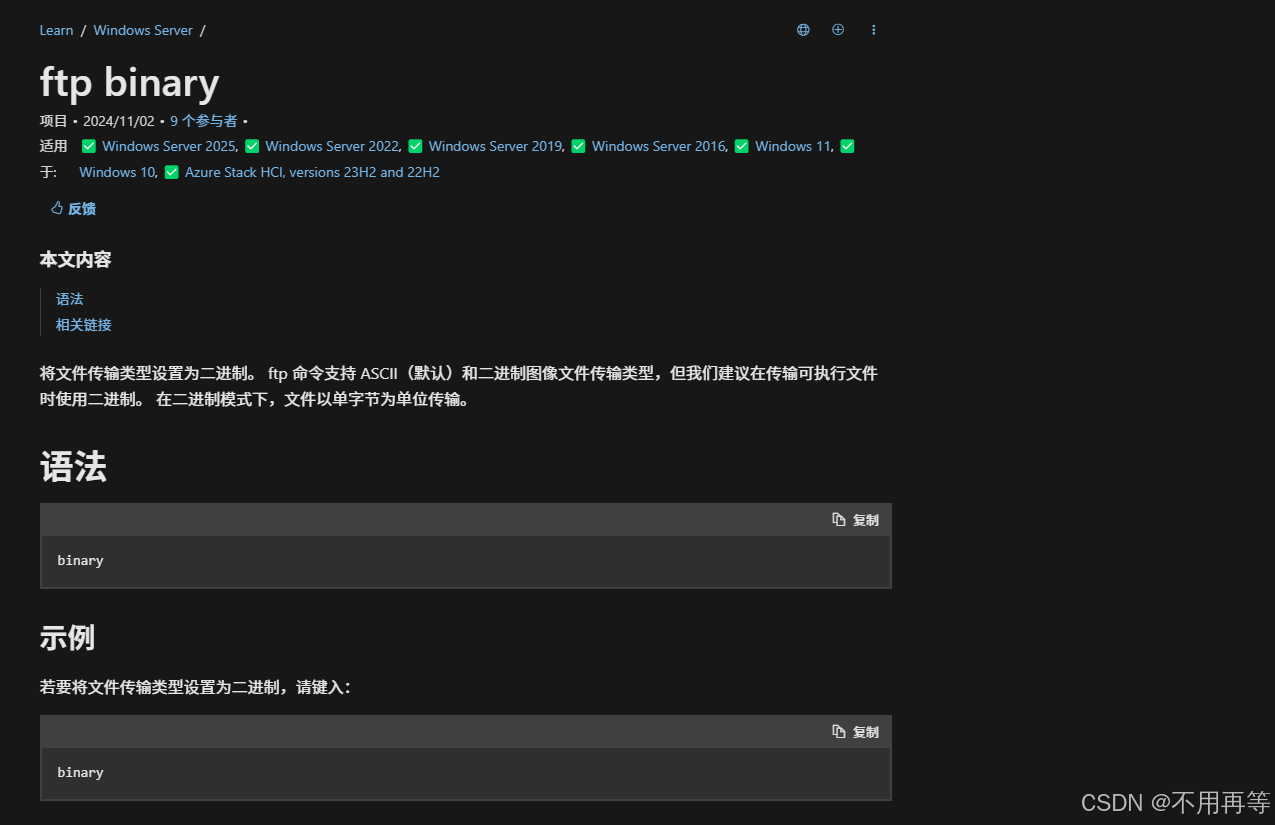
Task: Click the 2024/11/02 date text
Action: (119, 121)
